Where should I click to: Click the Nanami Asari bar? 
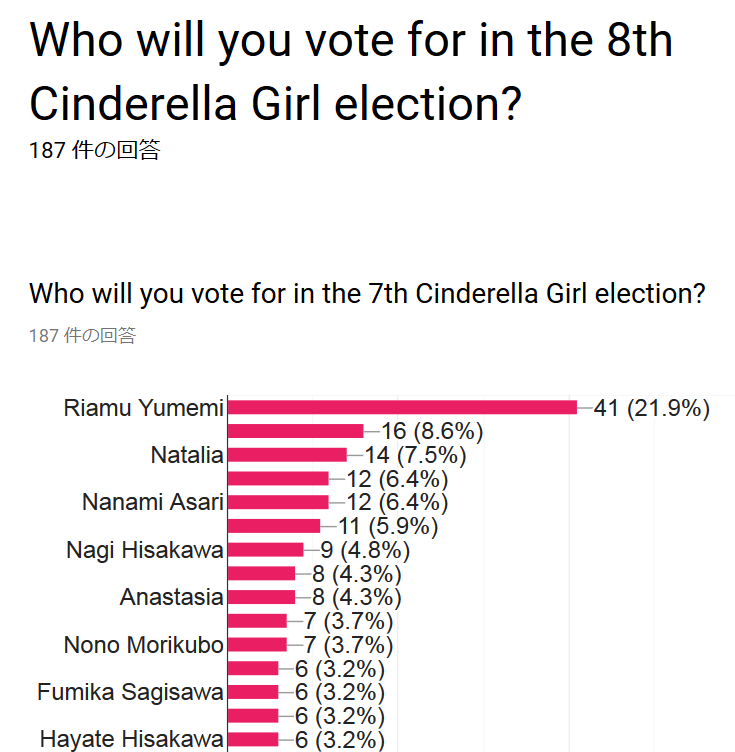(278, 502)
